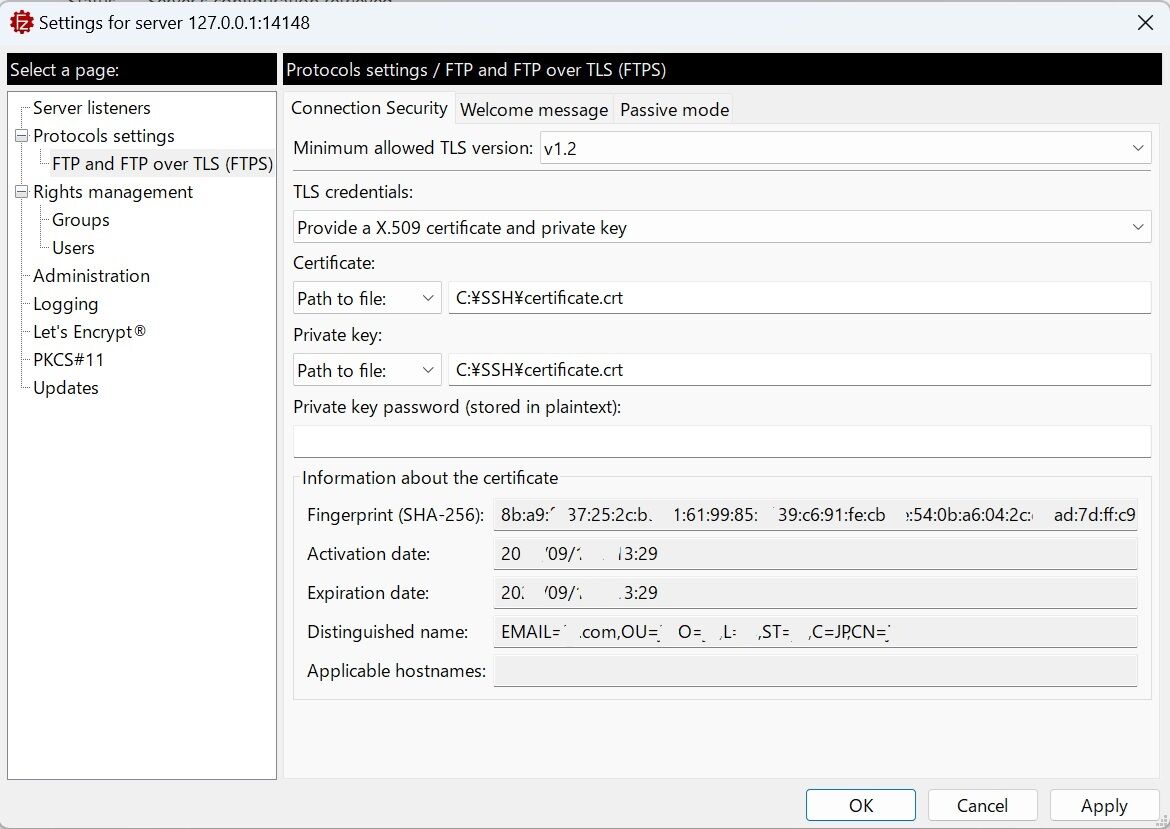This screenshot has height=829, width=1170.
Task: Collapse the Protocols settings tree branch
Action: point(20,135)
